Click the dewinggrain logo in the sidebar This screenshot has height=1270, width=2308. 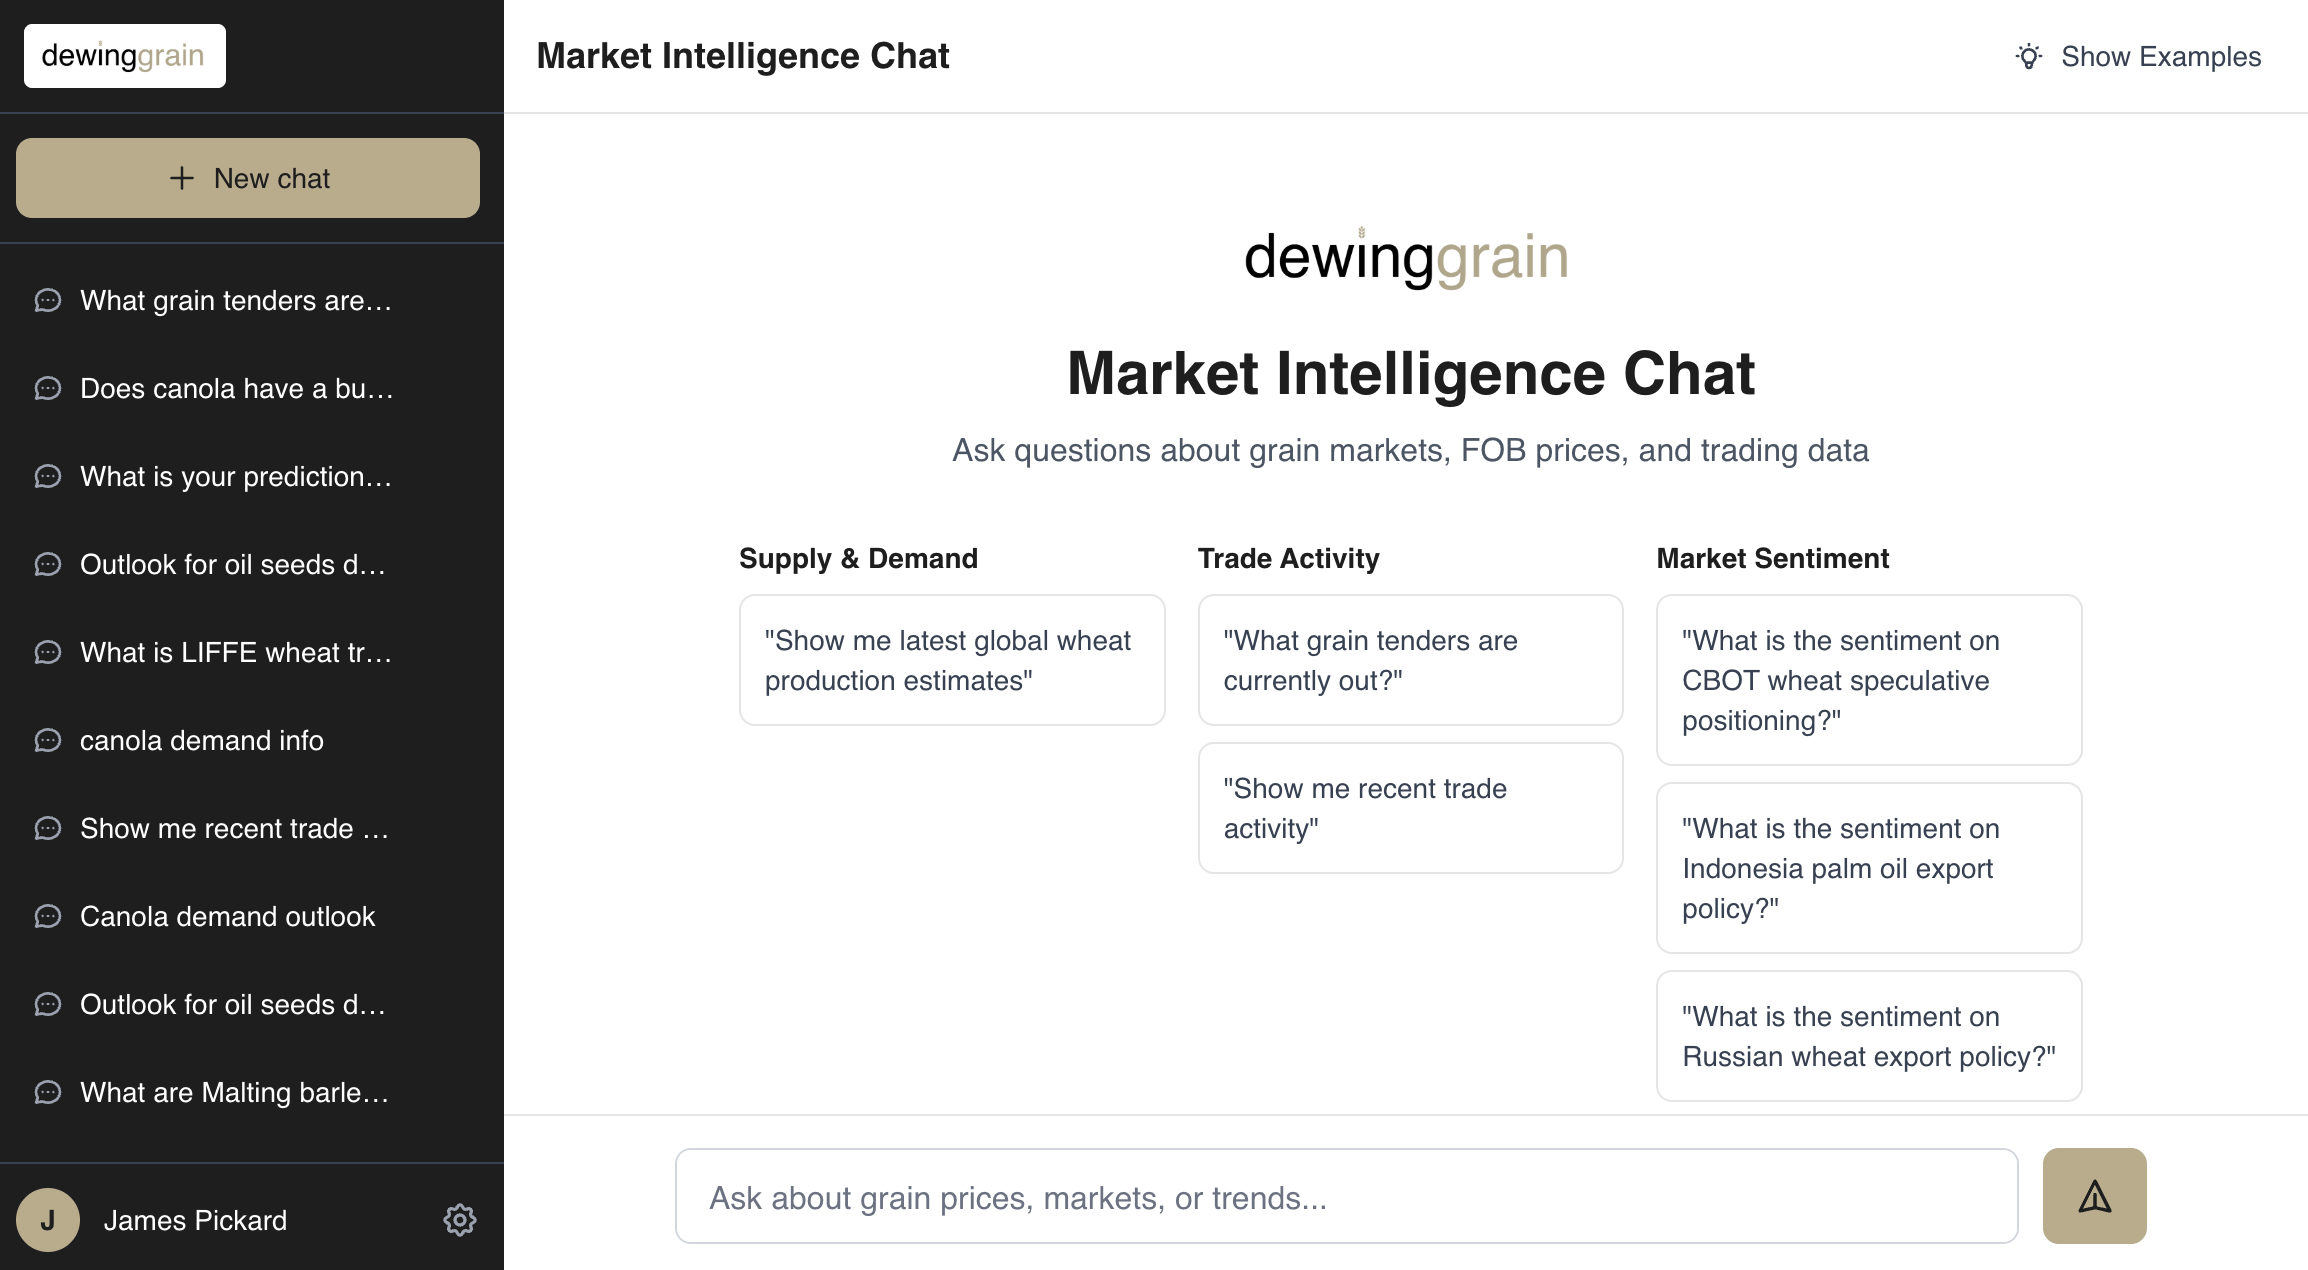[124, 55]
